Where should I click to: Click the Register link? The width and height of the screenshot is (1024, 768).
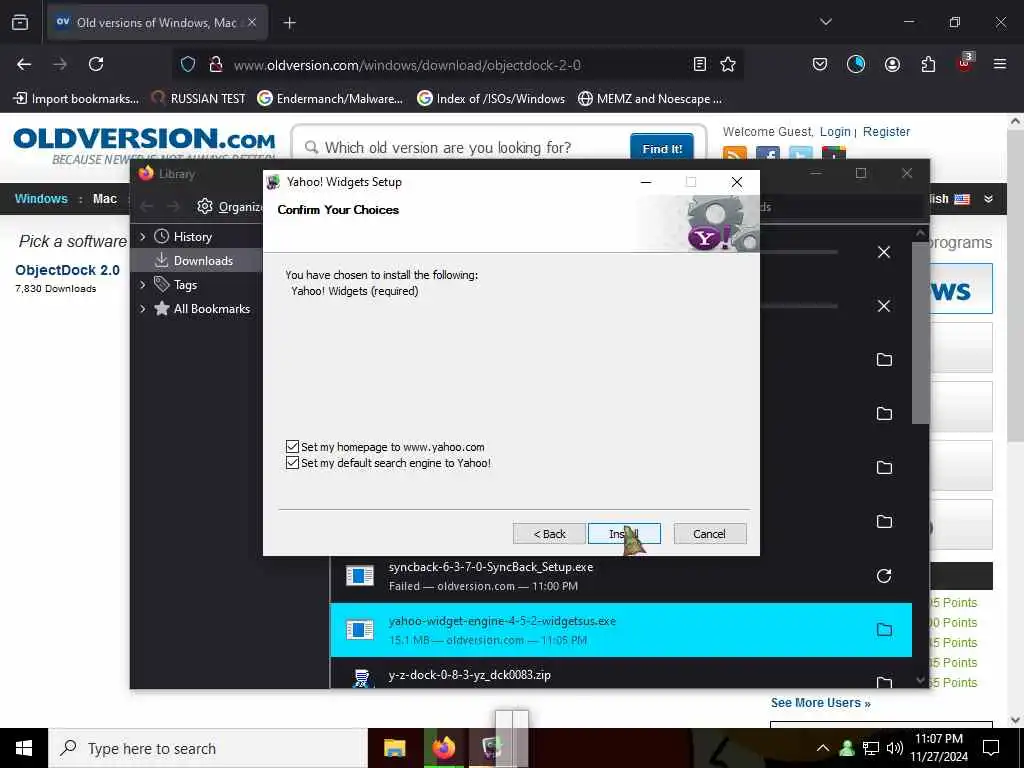(886, 131)
